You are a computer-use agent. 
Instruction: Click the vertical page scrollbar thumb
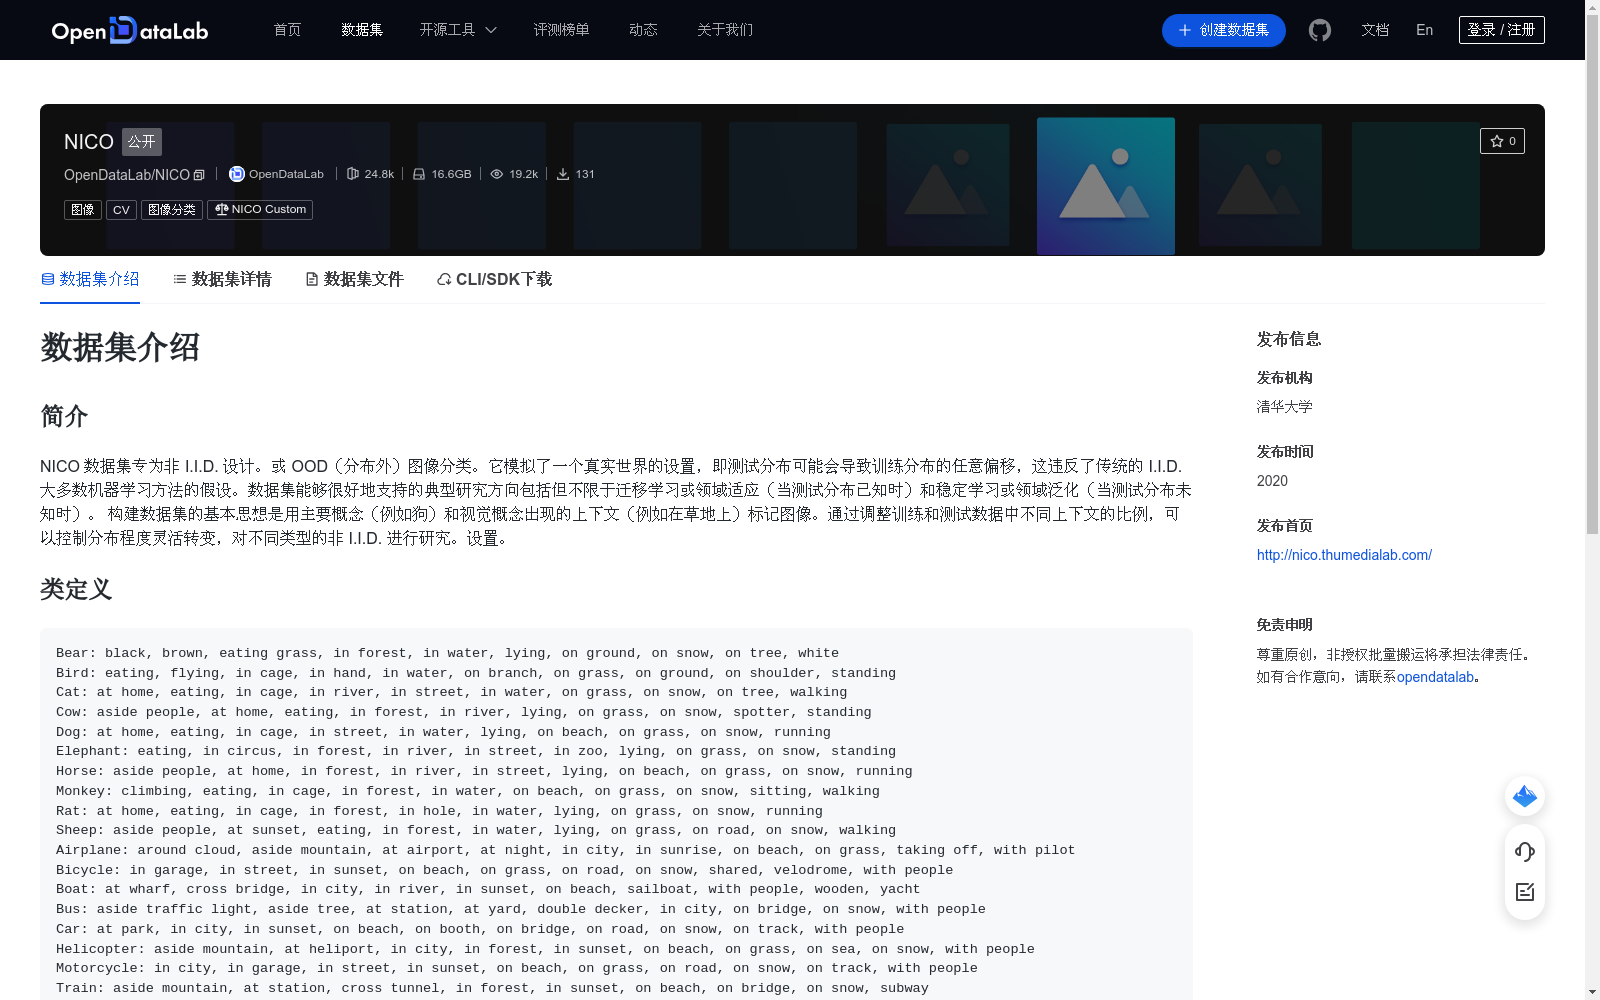tap(1592, 275)
